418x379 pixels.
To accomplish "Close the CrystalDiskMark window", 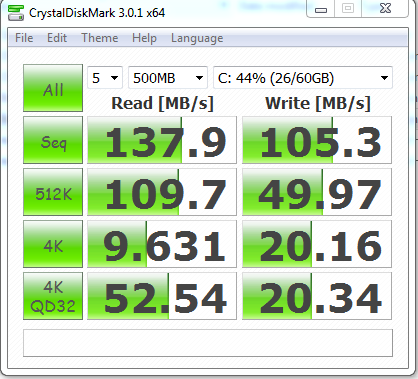I will point(385,9).
